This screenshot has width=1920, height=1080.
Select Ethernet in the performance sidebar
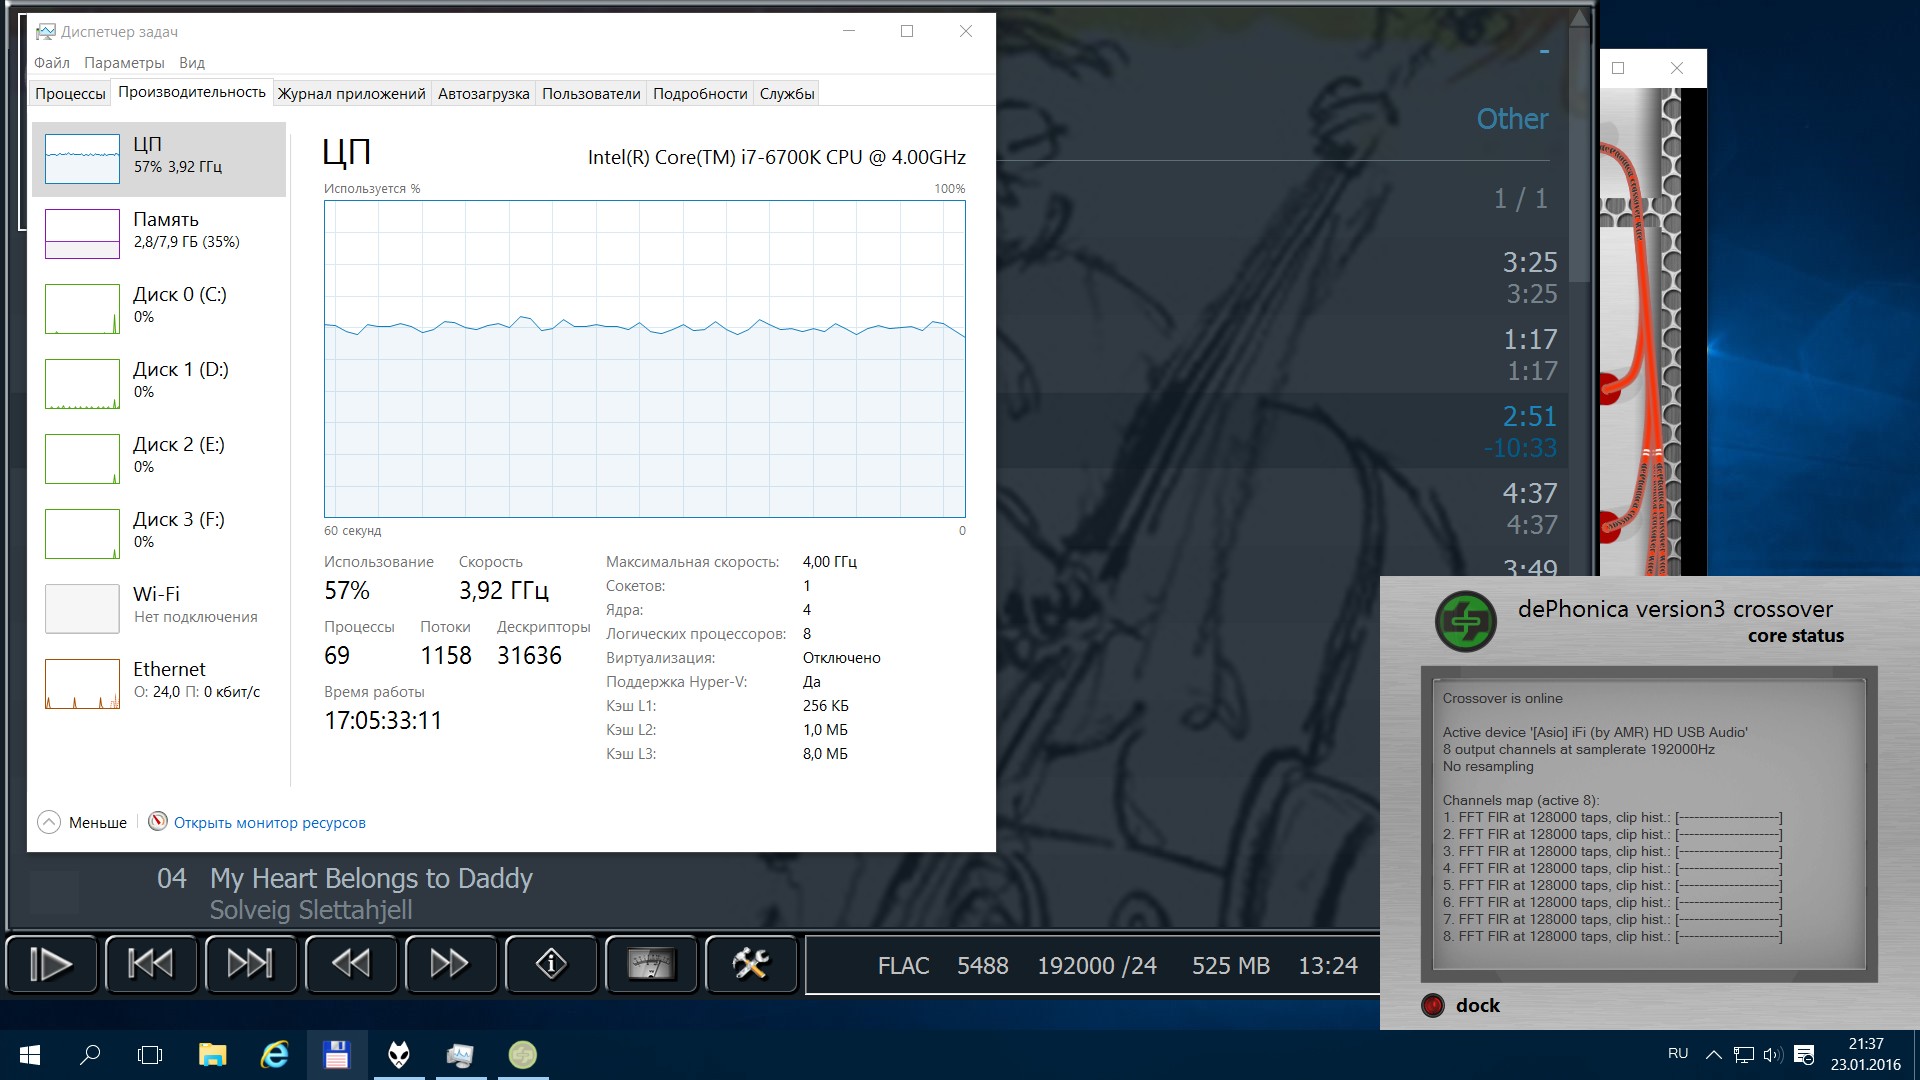159,682
